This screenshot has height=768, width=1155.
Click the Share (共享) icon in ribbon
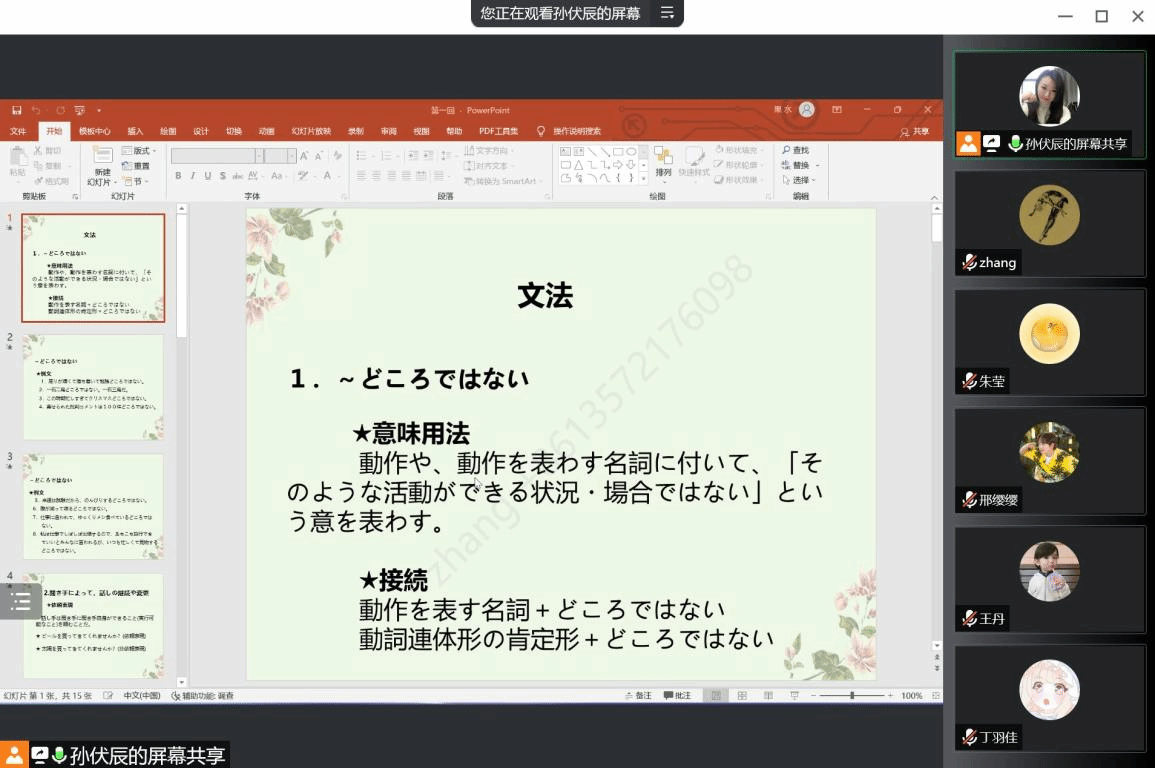pyautogui.click(x=914, y=131)
